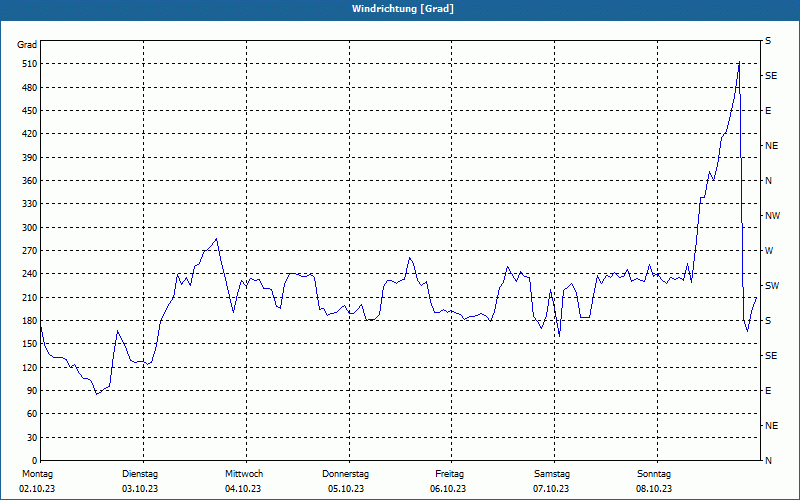Pick the 360 degree axis label
Viewport: 800px width, 500px height.
coord(30,181)
